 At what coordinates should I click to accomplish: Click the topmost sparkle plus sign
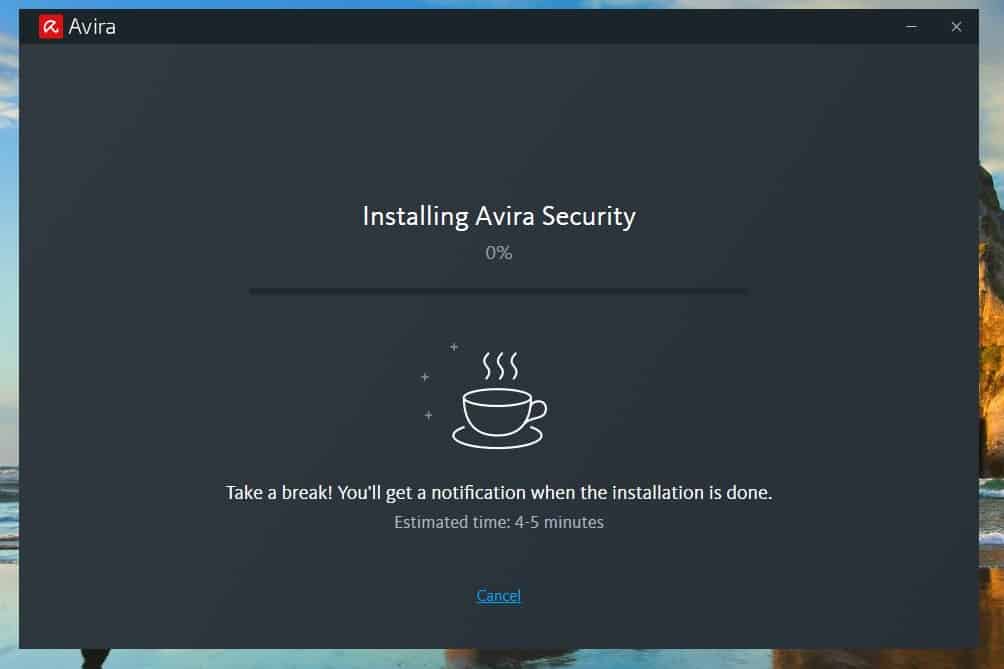pos(453,347)
